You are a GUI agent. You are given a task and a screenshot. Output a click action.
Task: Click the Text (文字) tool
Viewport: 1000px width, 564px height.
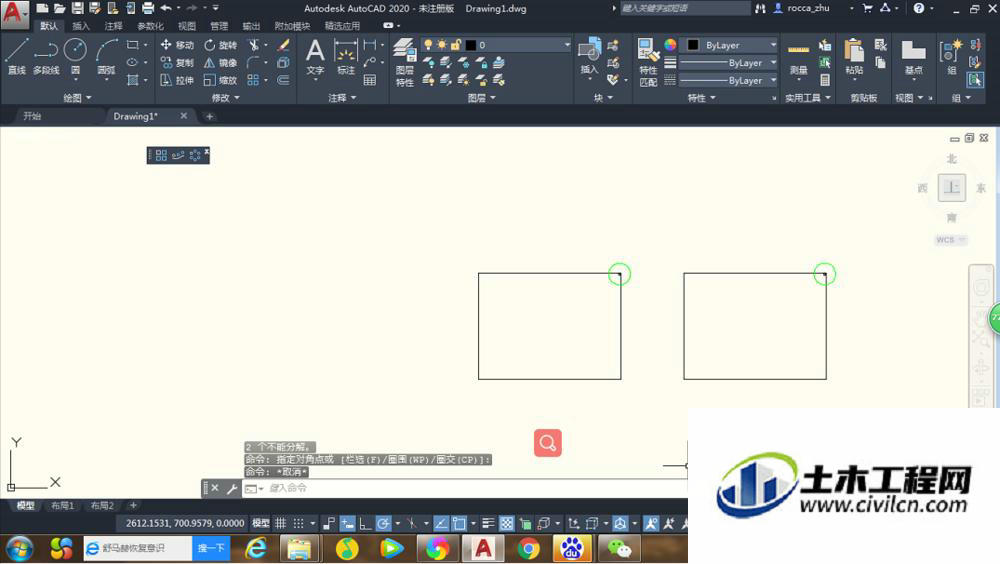(x=315, y=57)
